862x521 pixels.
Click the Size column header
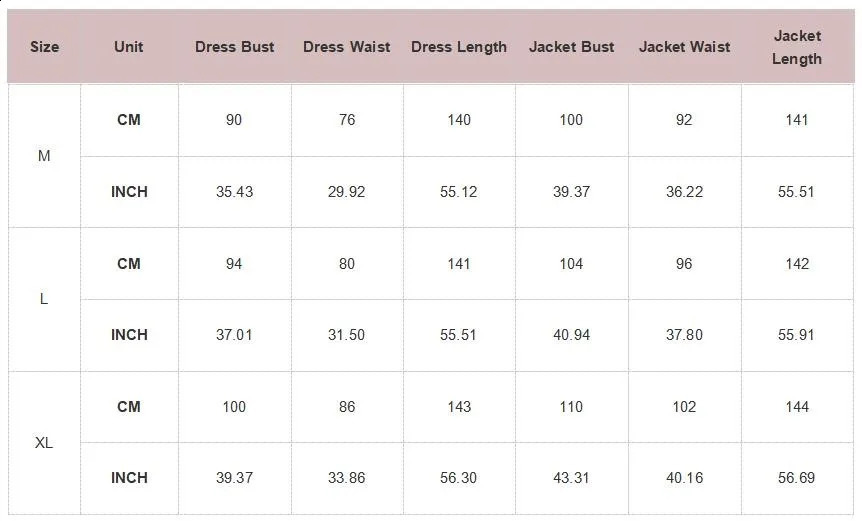[x=45, y=47]
